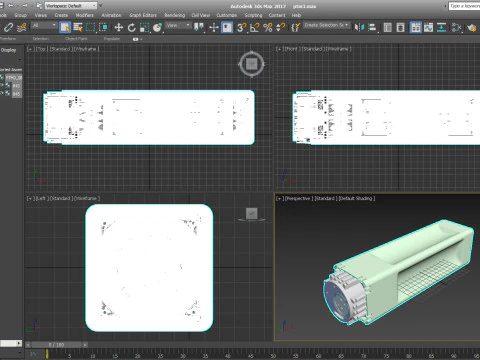Open the Animation menu

111,15
